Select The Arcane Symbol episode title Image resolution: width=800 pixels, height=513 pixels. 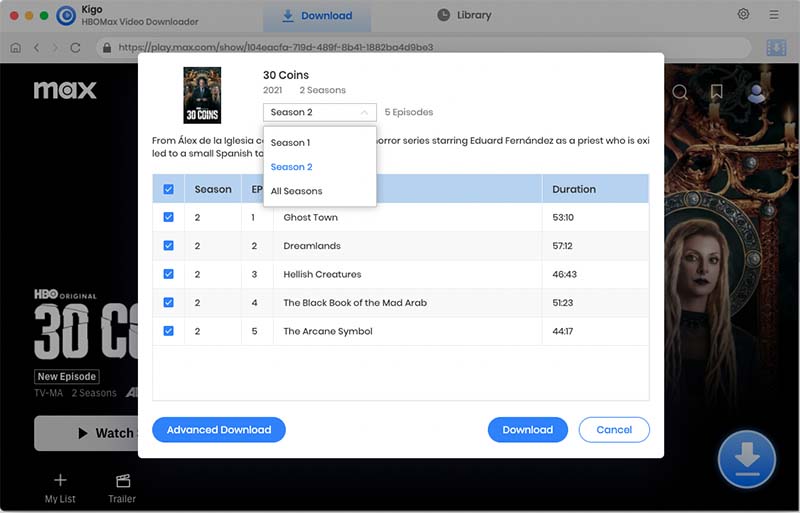328,331
